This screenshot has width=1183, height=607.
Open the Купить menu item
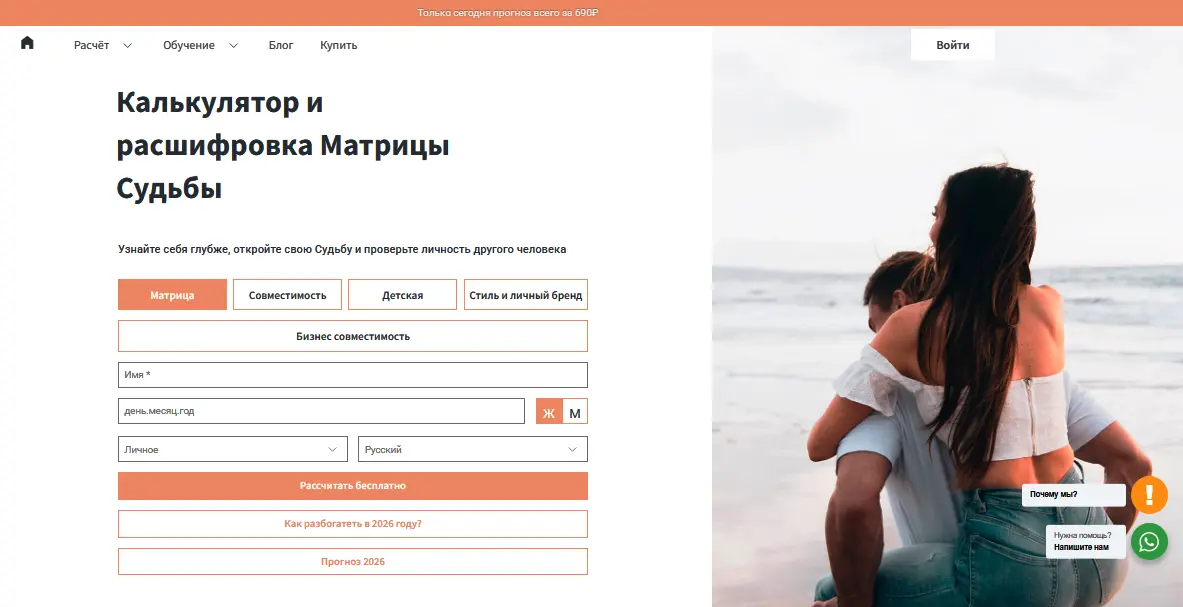(338, 45)
